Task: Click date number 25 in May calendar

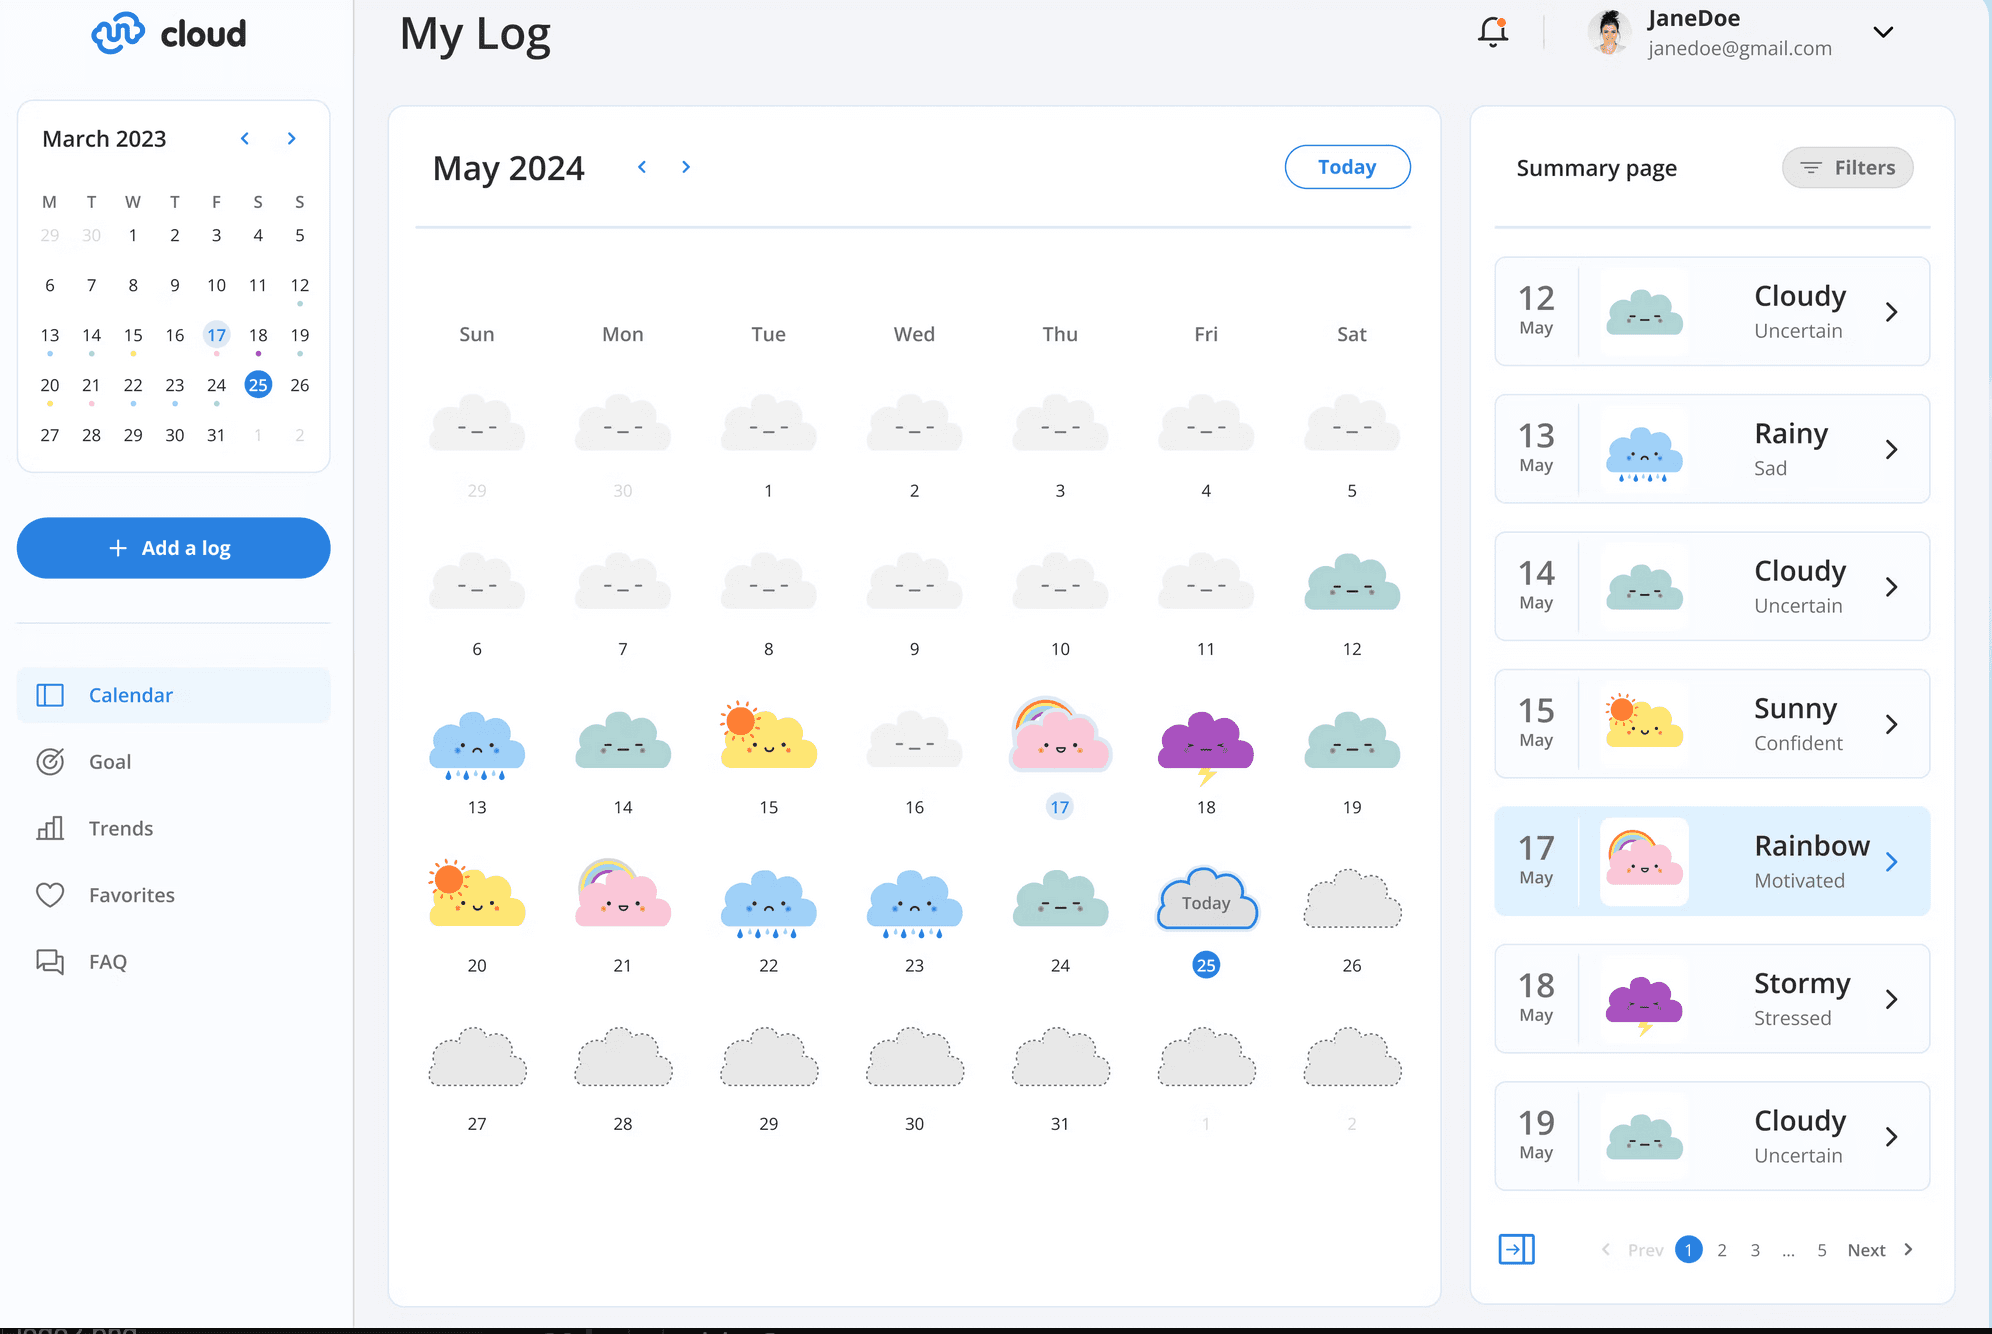Action: (1206, 965)
